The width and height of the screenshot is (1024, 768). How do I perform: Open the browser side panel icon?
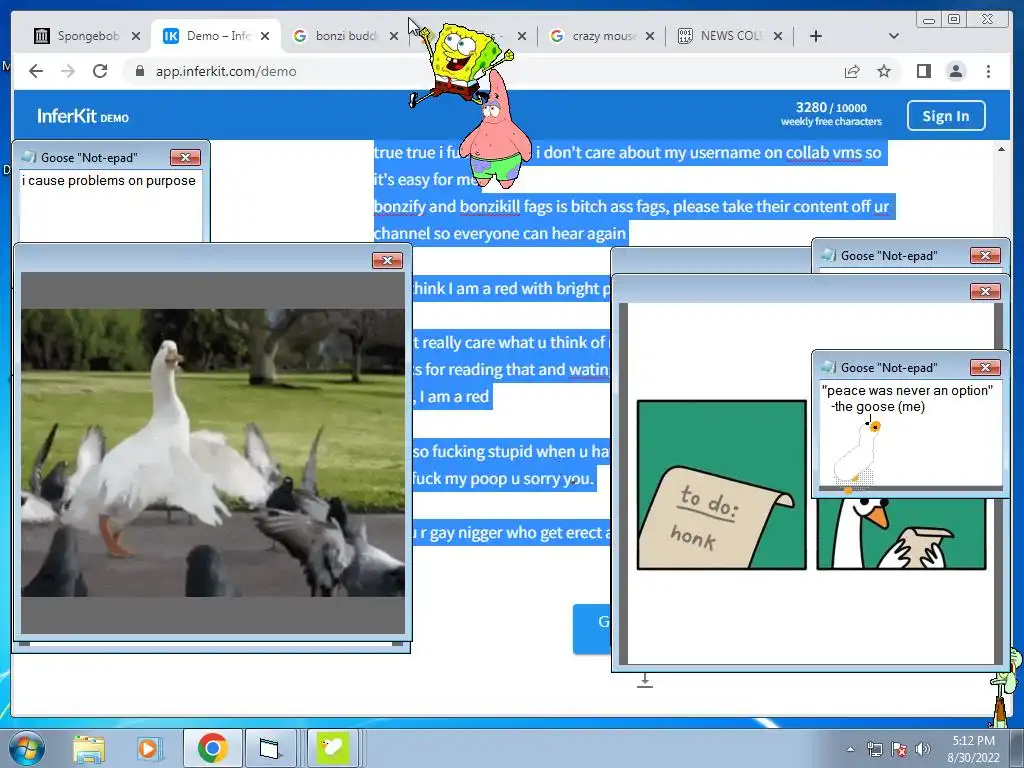click(x=923, y=71)
